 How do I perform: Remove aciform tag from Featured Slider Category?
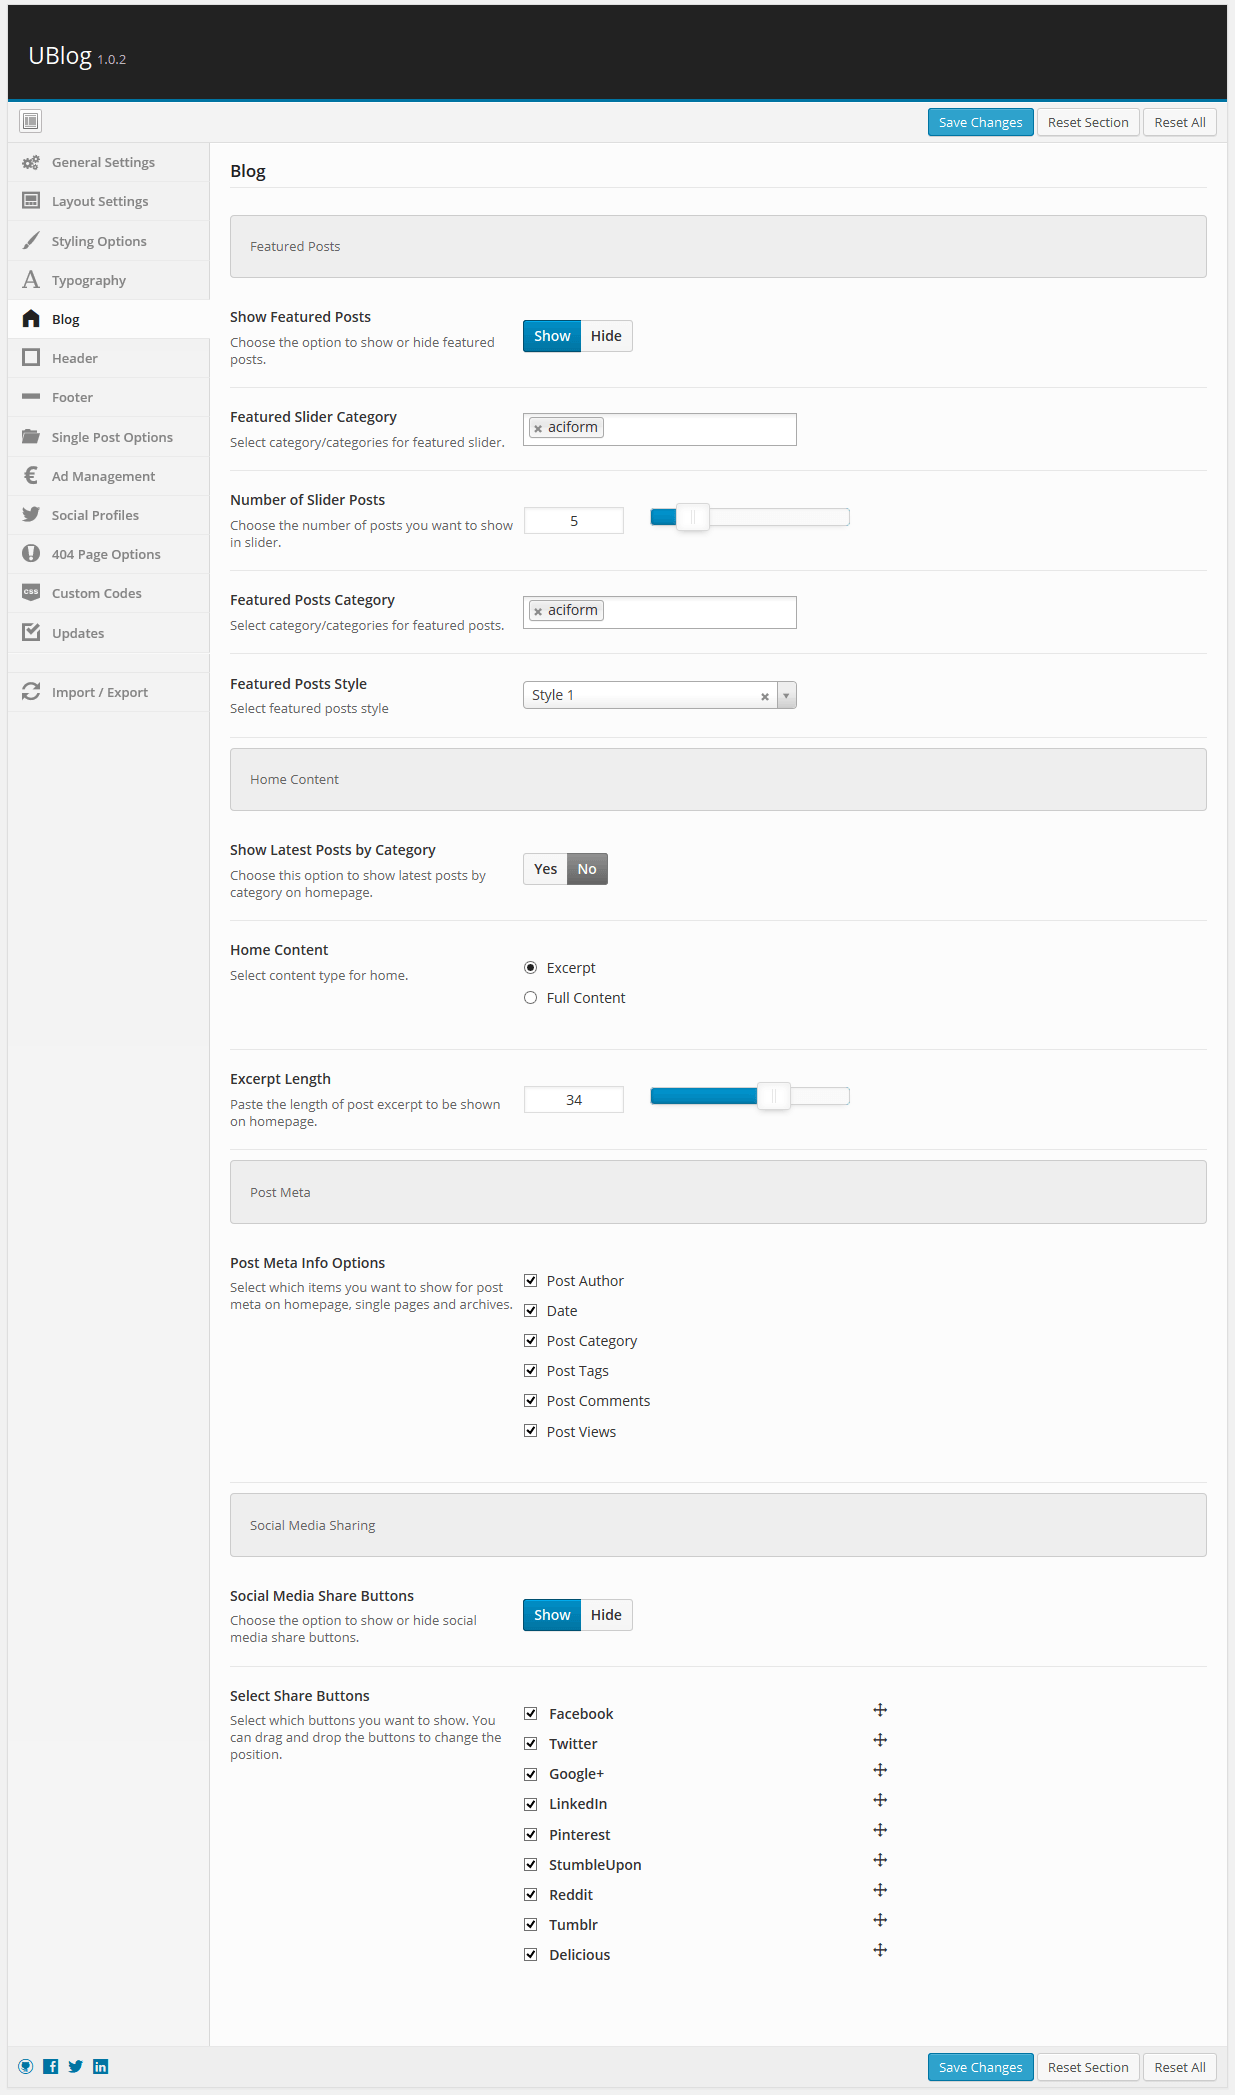[538, 428]
